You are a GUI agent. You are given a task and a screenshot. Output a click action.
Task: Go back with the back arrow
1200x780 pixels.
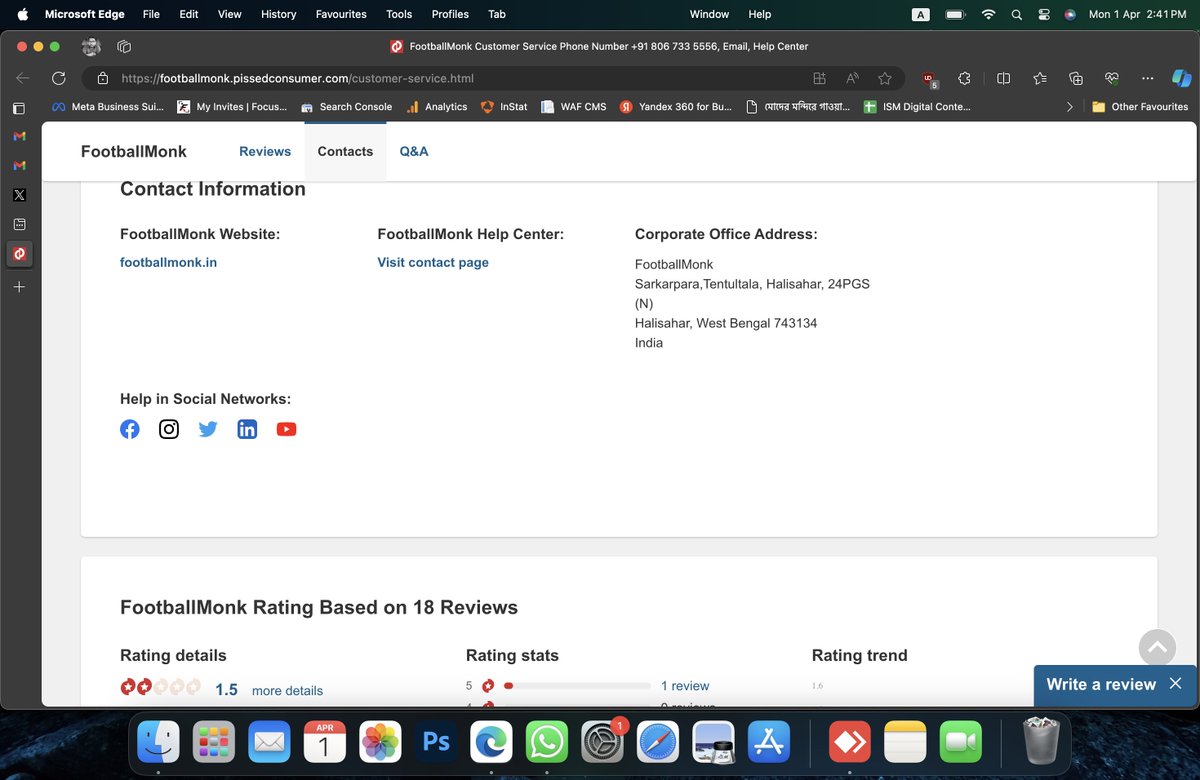(x=23, y=78)
